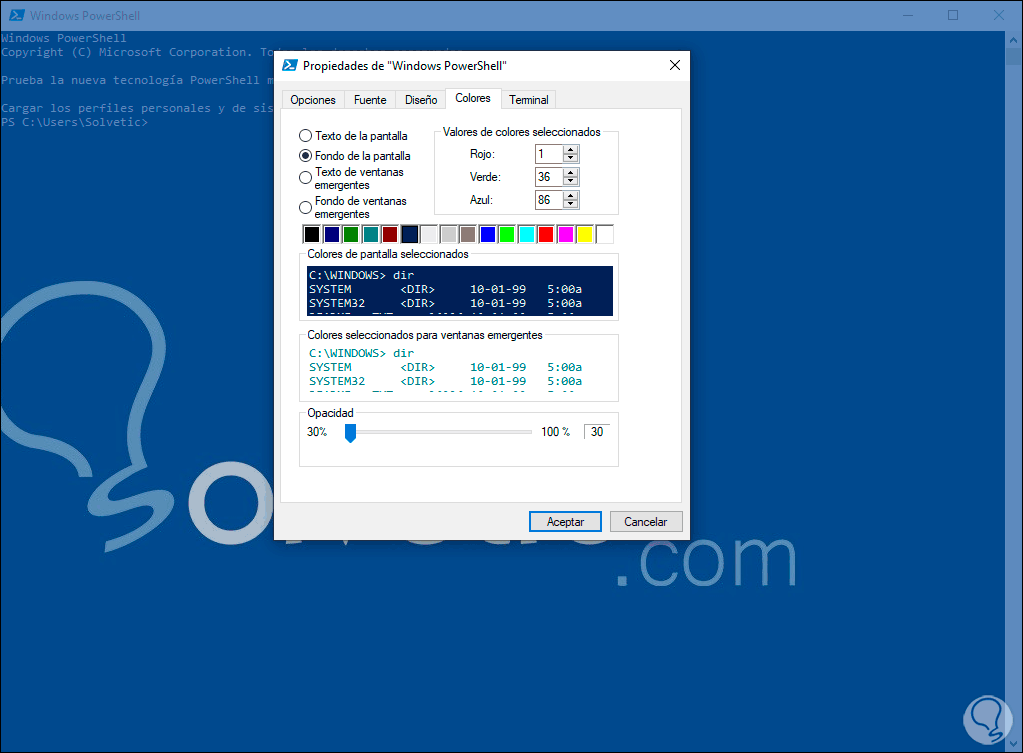Image resolution: width=1023 pixels, height=753 pixels.
Task: Maximize the Windows PowerShell window
Action: (x=953, y=15)
